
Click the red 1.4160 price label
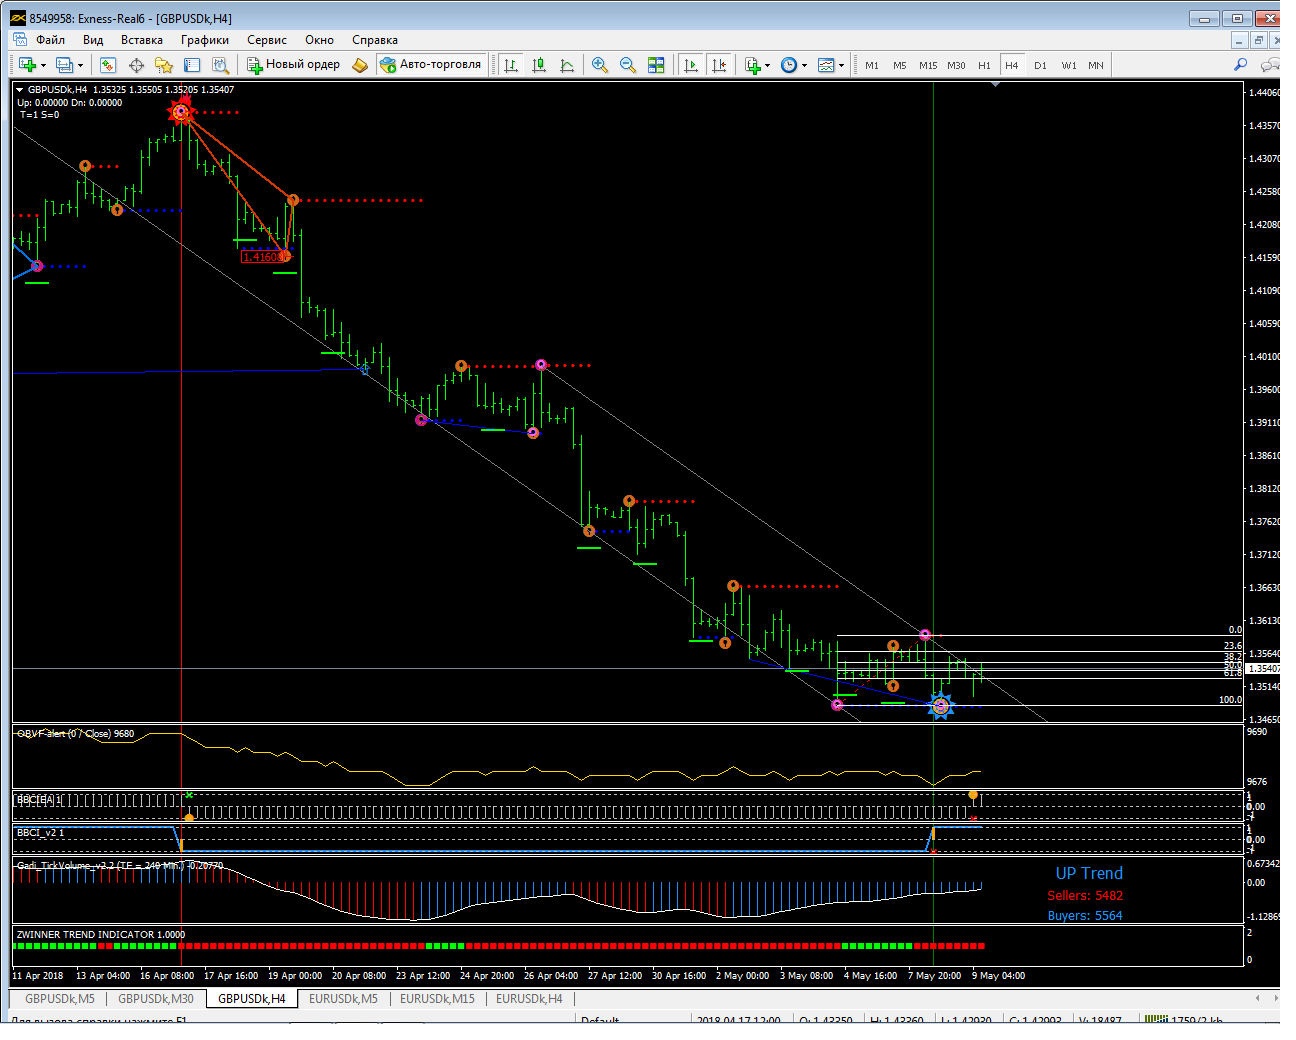click(x=262, y=257)
